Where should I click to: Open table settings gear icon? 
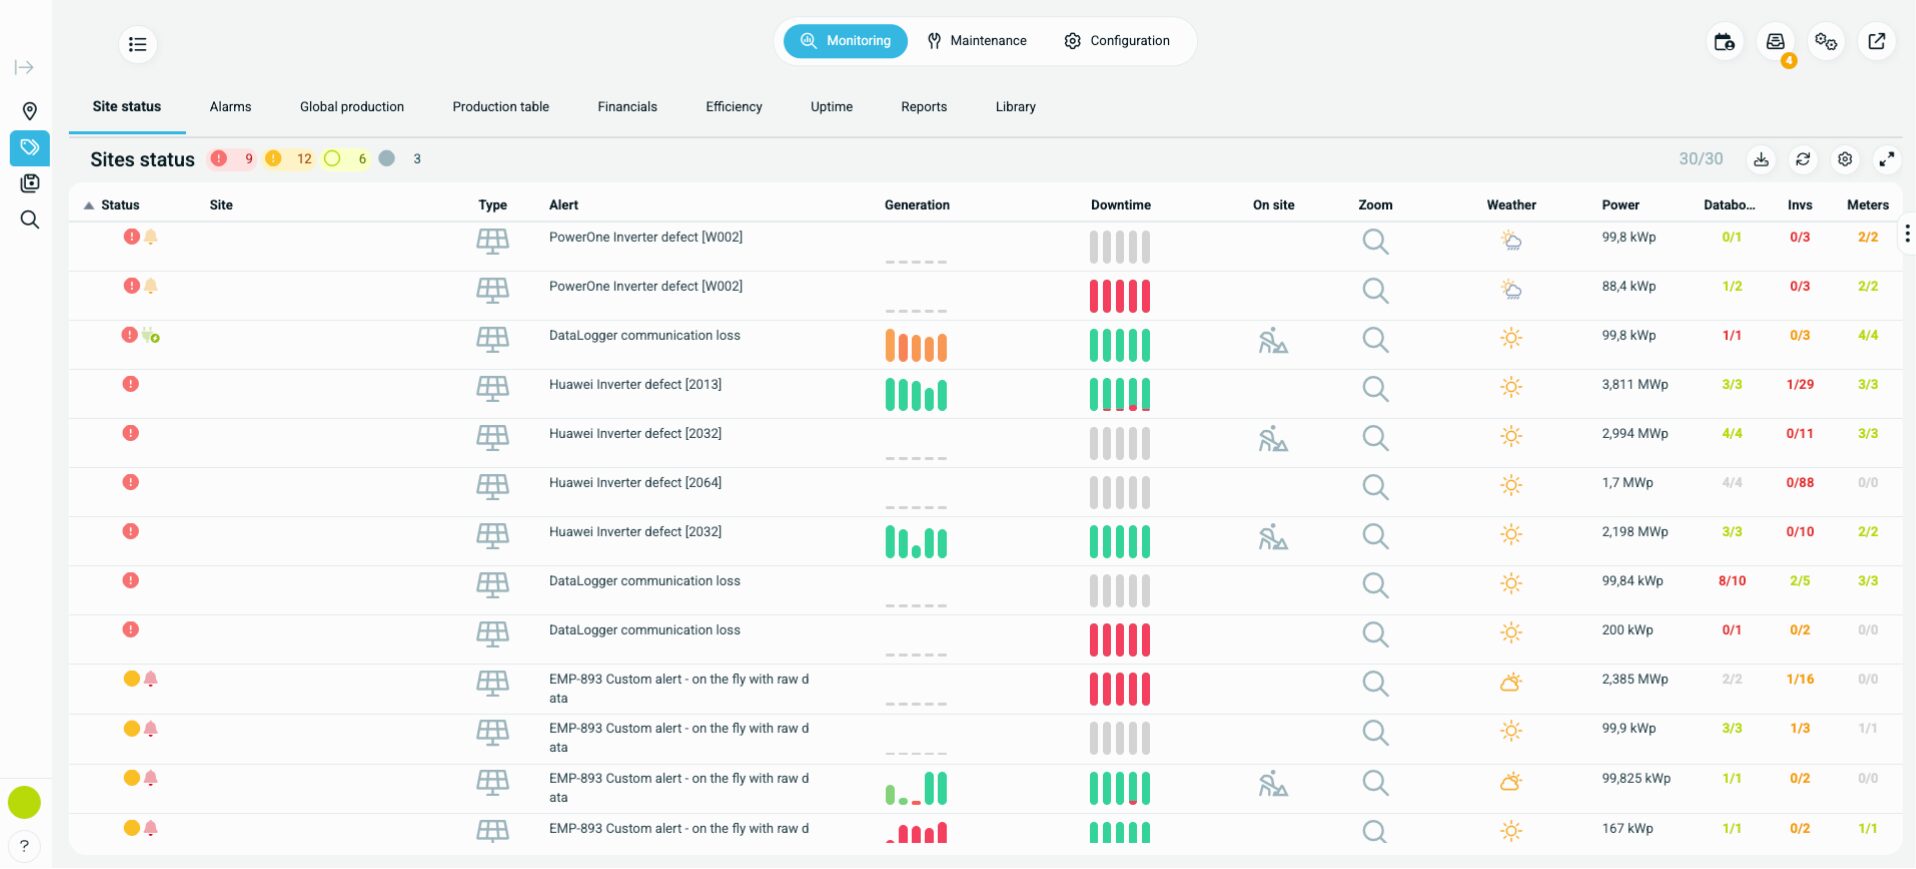point(1845,159)
